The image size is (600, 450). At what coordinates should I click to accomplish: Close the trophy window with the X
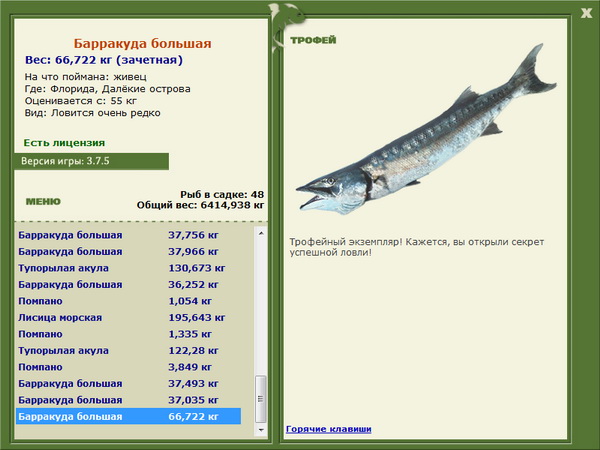coord(586,13)
